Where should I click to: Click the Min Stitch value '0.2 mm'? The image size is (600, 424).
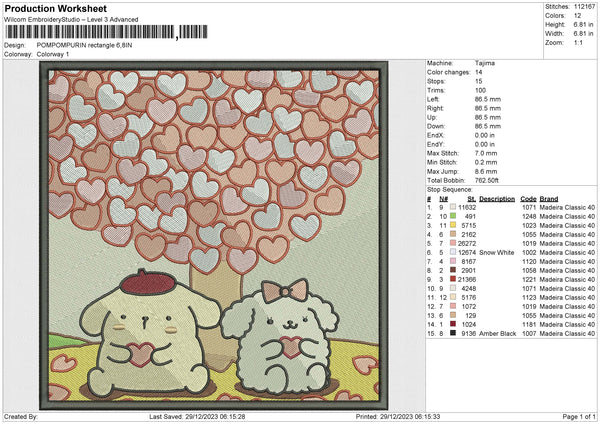pyautogui.click(x=486, y=162)
